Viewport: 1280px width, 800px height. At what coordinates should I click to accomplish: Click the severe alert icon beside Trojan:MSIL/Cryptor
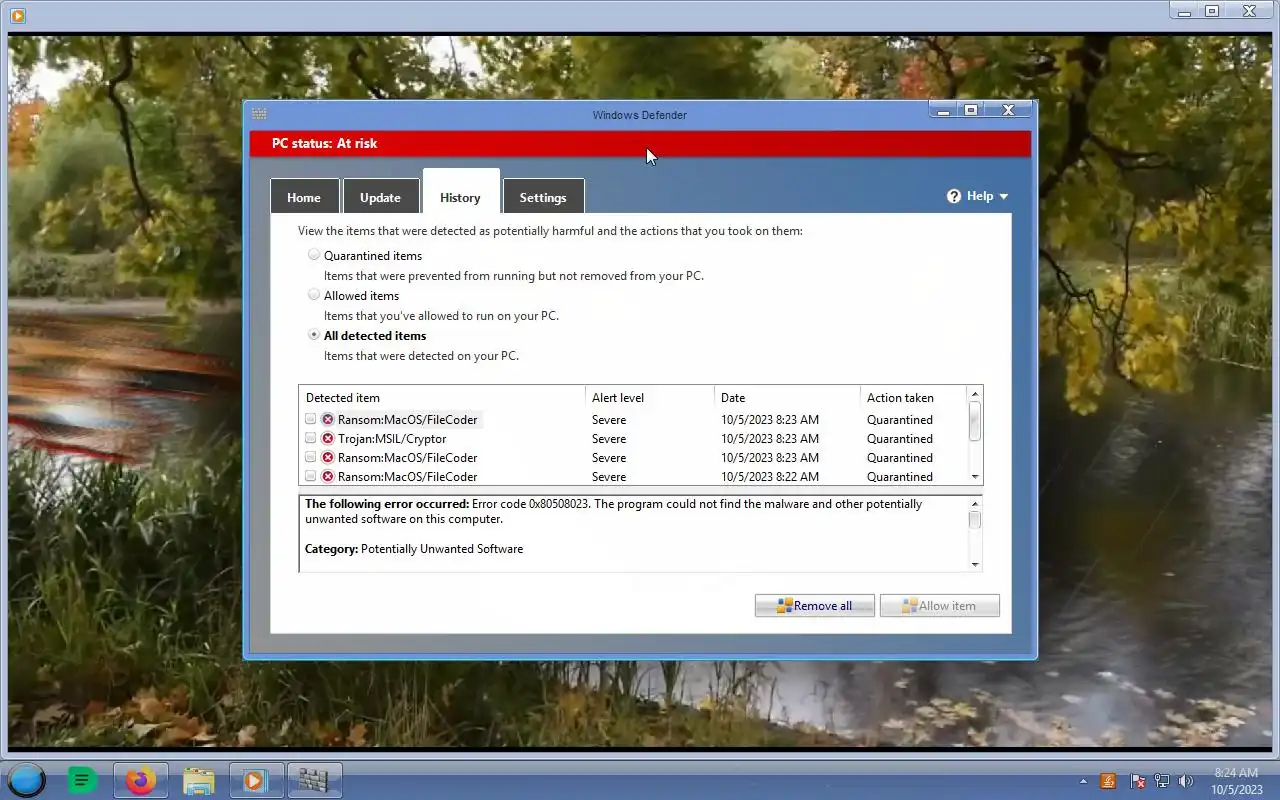click(x=327, y=439)
